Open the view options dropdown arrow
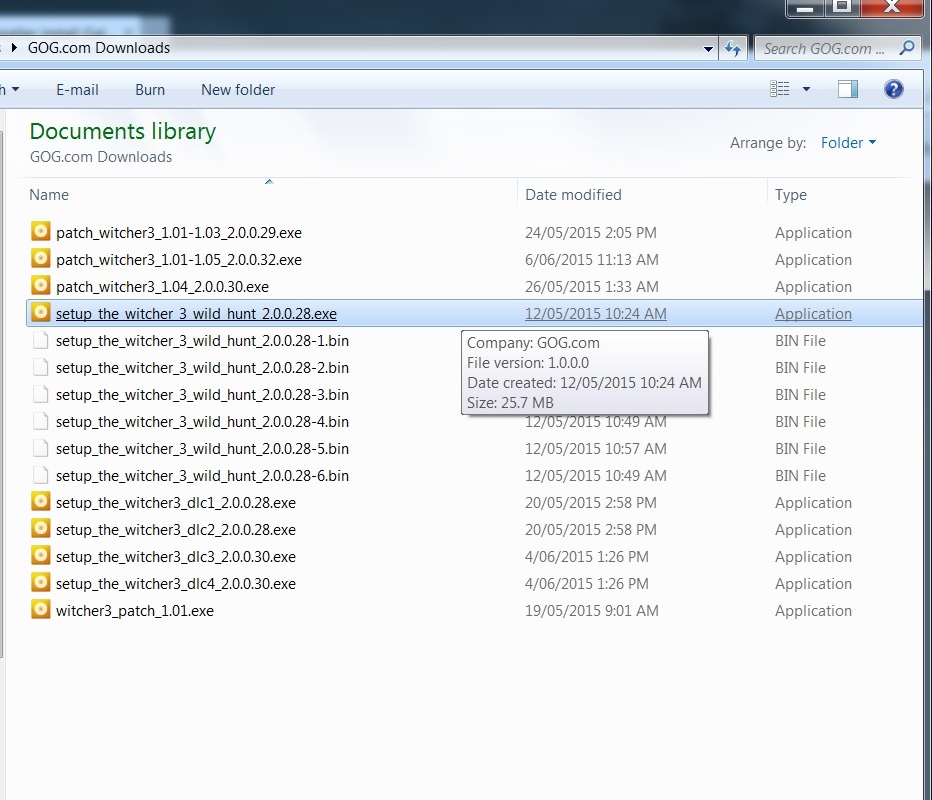Image resolution: width=932 pixels, height=800 pixels. (806, 89)
